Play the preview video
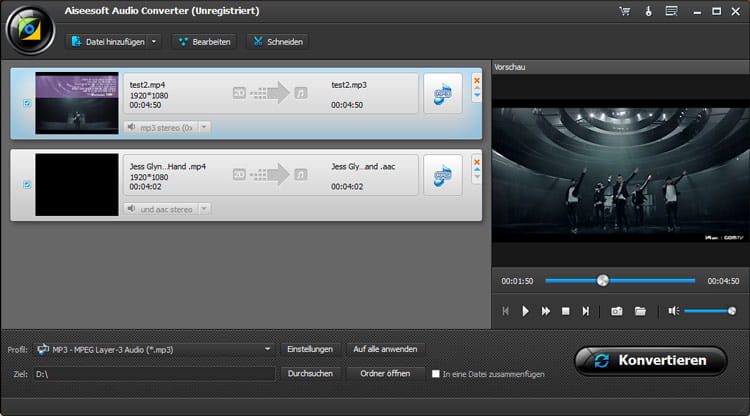This screenshot has height=416, width=750. coord(525,311)
